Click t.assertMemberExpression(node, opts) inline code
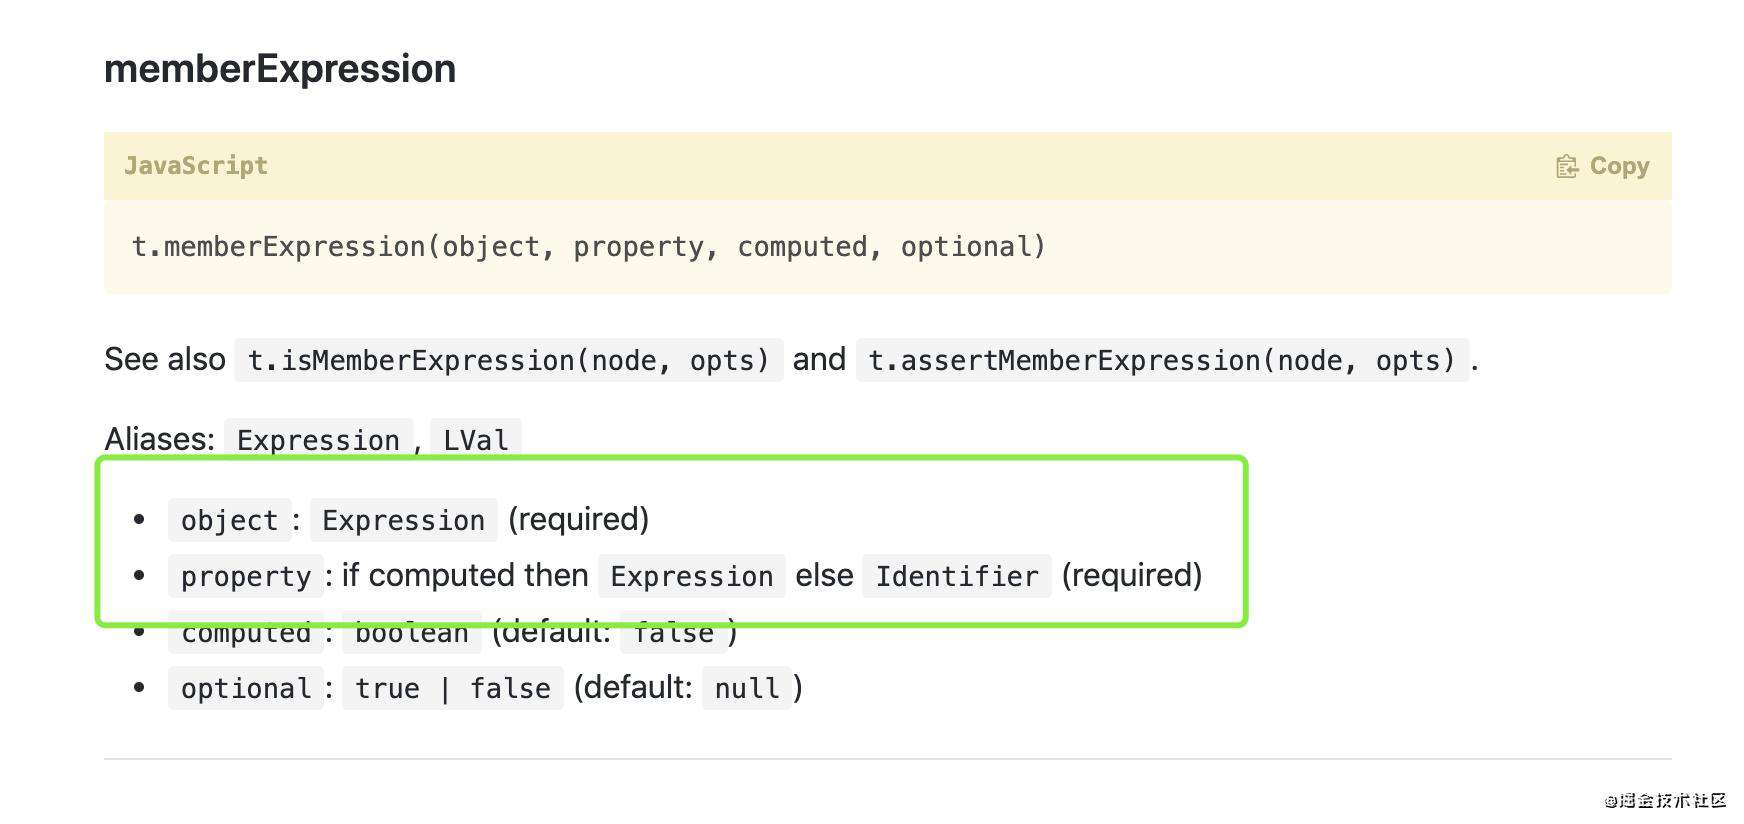Screen dimensions: 1744x824 (x=1162, y=360)
